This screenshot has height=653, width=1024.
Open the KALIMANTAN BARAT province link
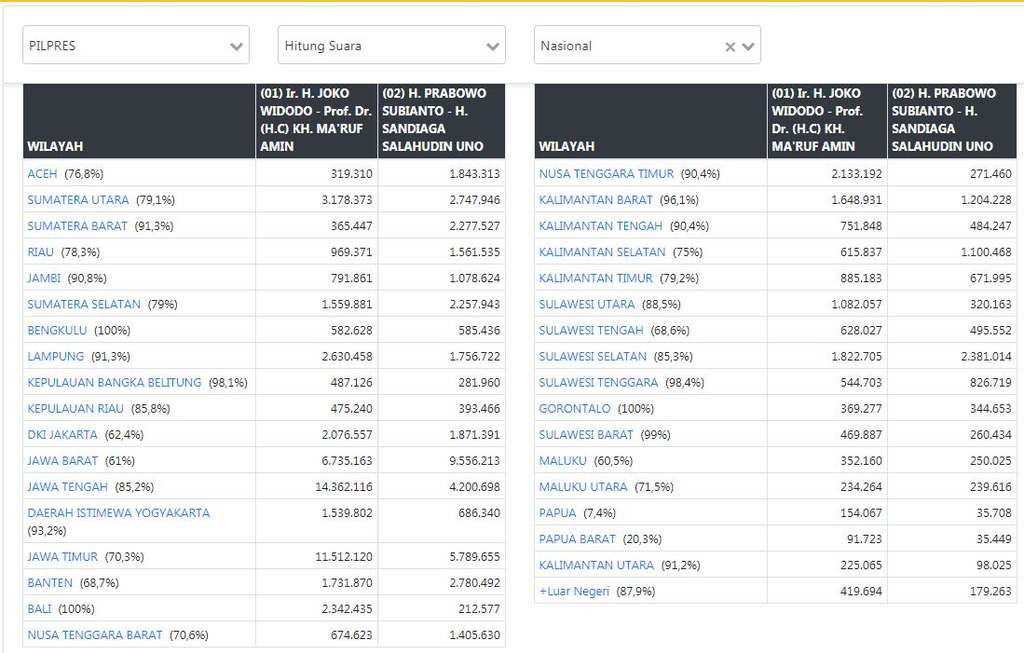click(x=596, y=200)
